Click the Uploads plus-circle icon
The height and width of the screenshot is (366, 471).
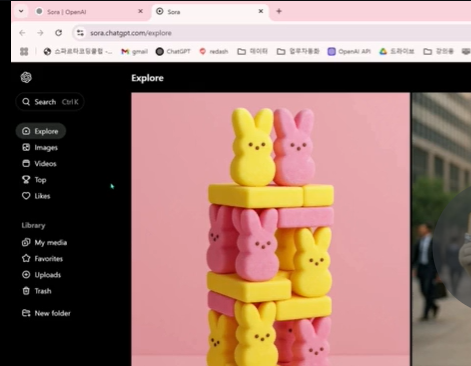26,275
